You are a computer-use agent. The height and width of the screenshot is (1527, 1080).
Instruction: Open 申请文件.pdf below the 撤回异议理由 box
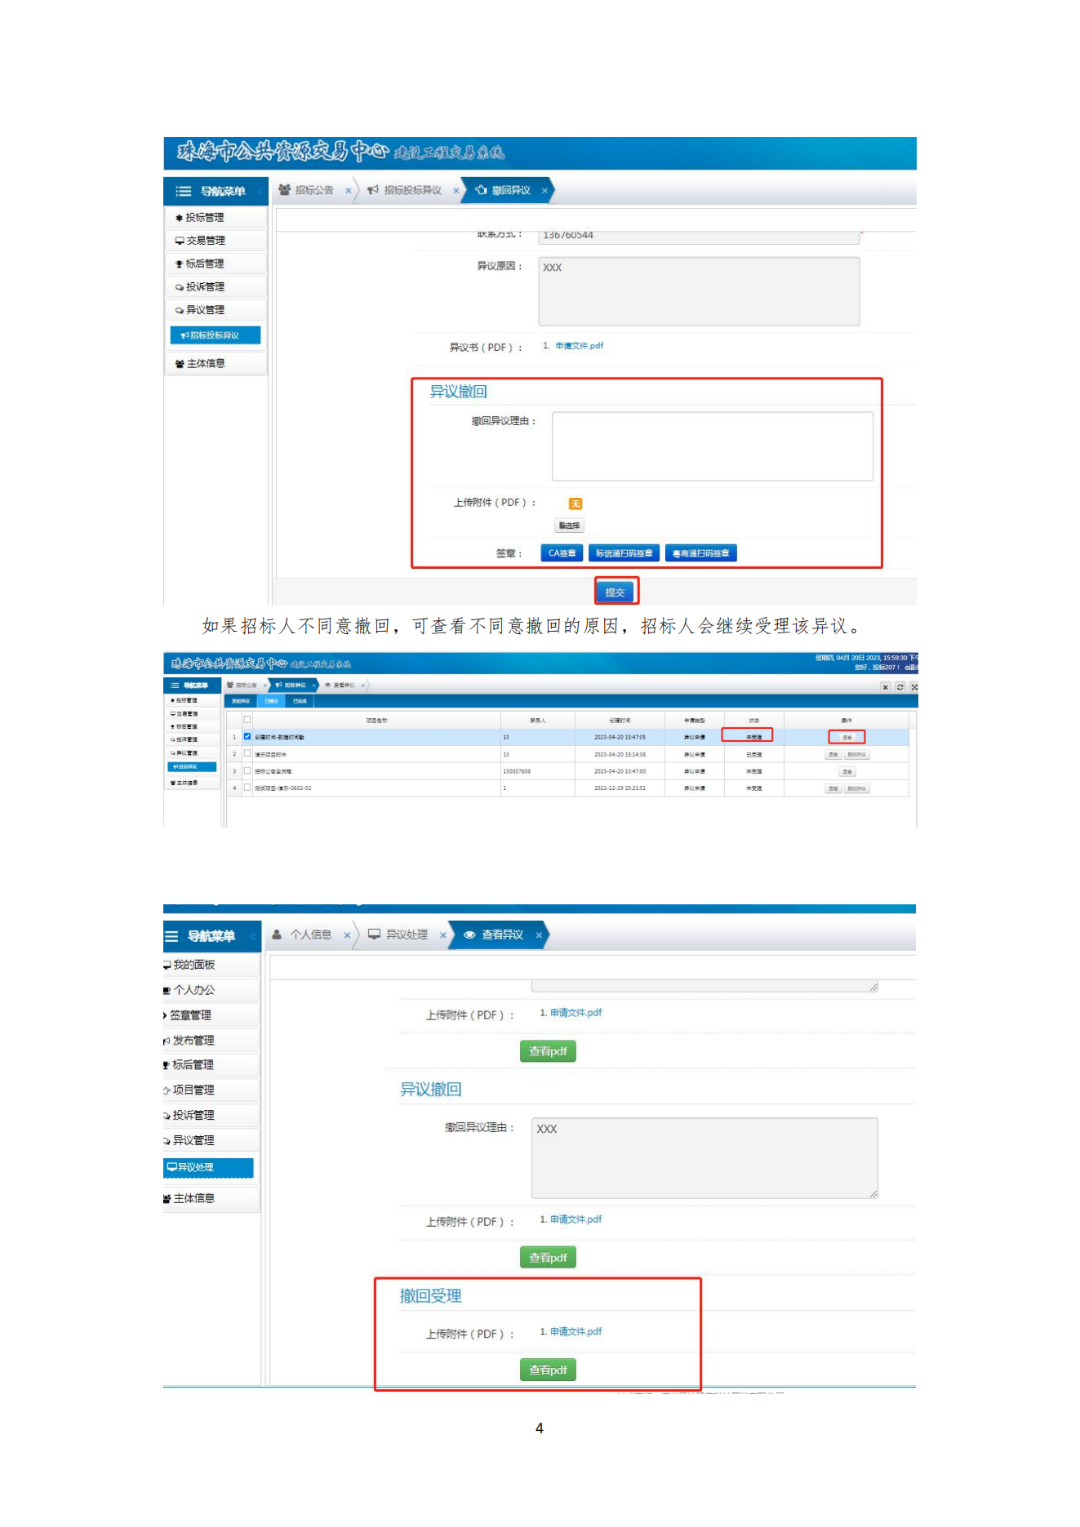[x=576, y=1219]
